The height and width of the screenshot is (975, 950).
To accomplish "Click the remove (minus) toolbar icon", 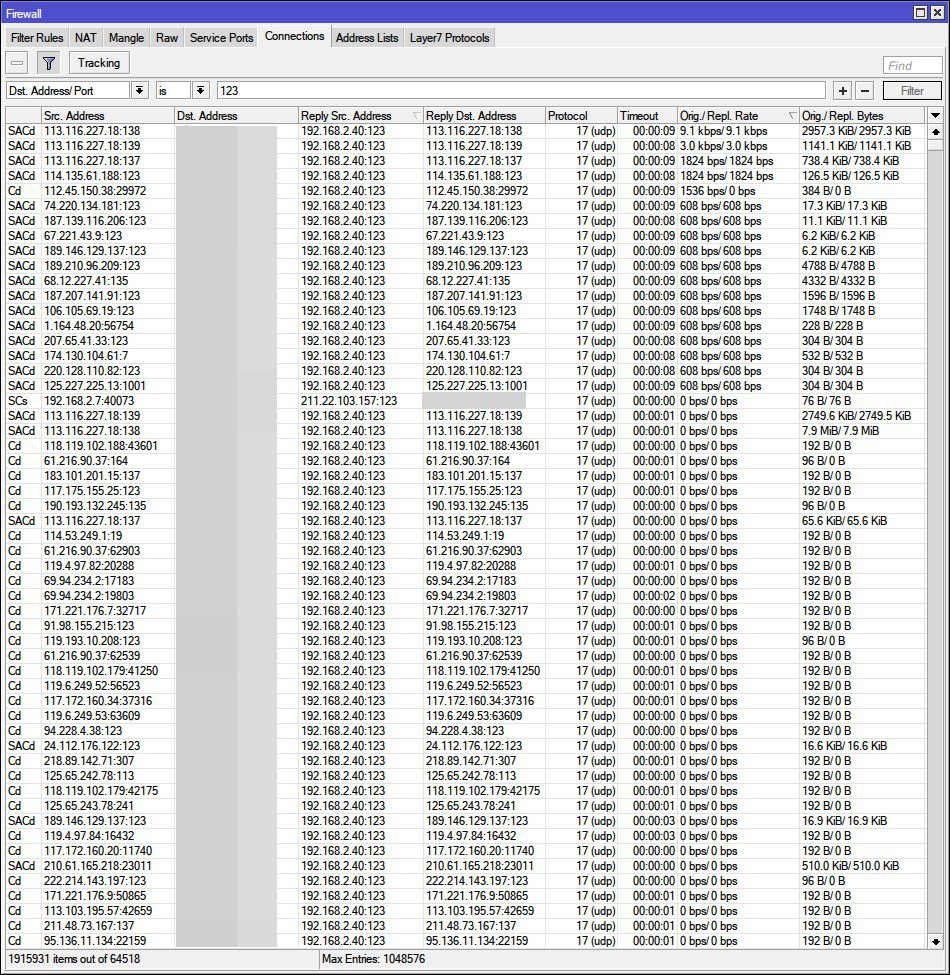I will (x=17, y=63).
